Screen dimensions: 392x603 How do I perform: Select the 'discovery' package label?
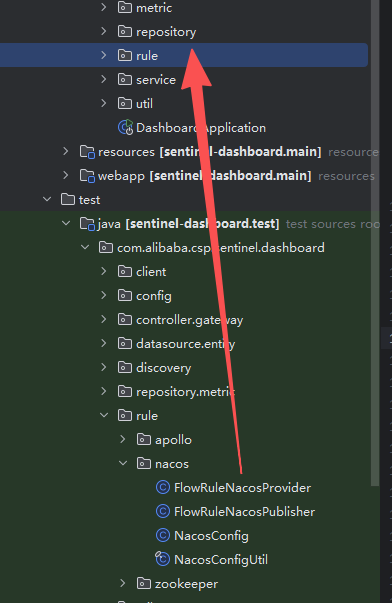163,368
